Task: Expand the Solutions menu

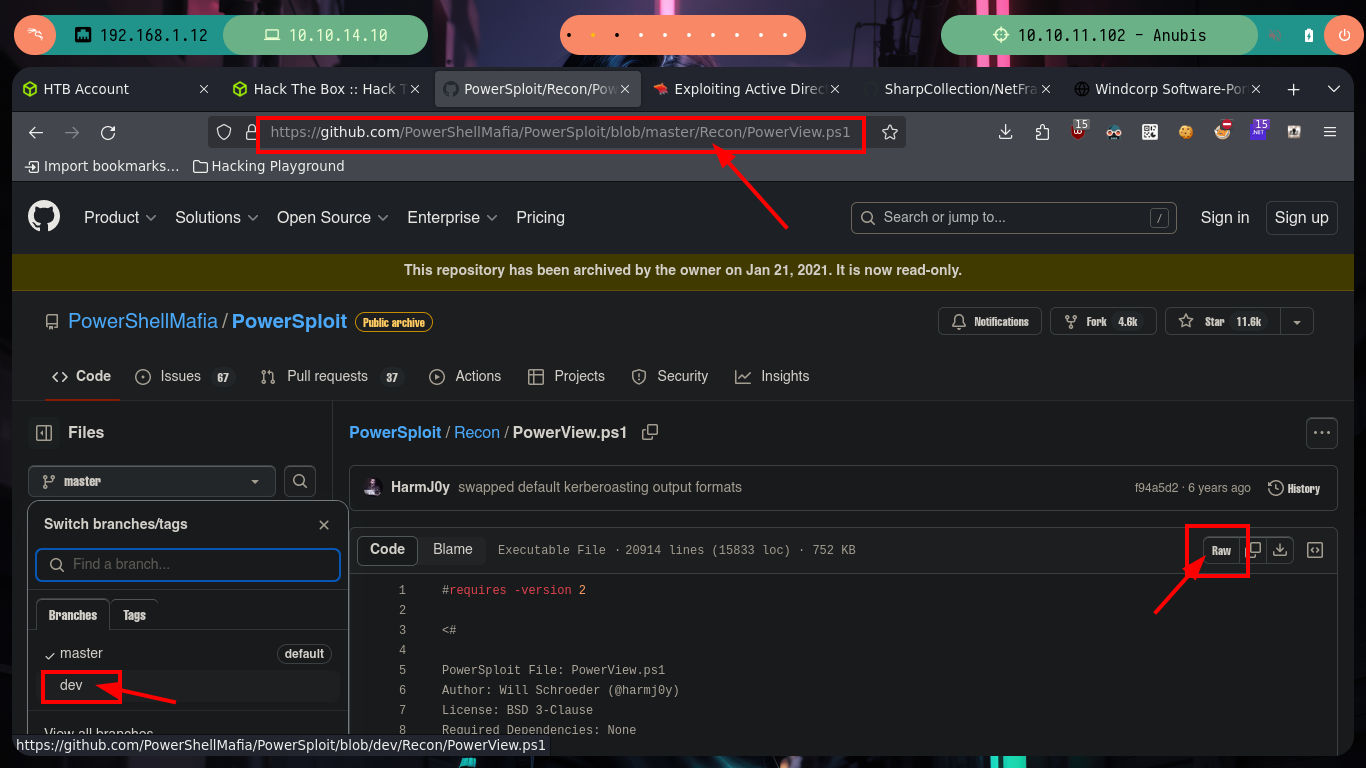Action: tap(217, 217)
